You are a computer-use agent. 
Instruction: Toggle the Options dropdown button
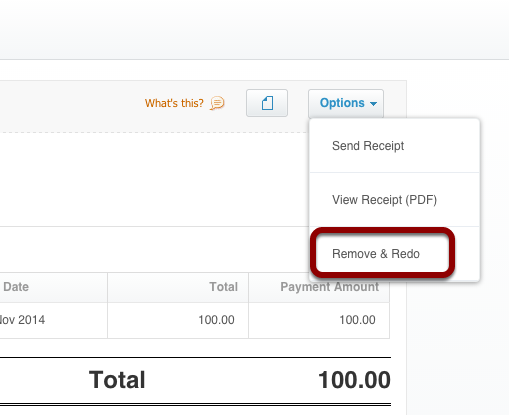point(346,103)
